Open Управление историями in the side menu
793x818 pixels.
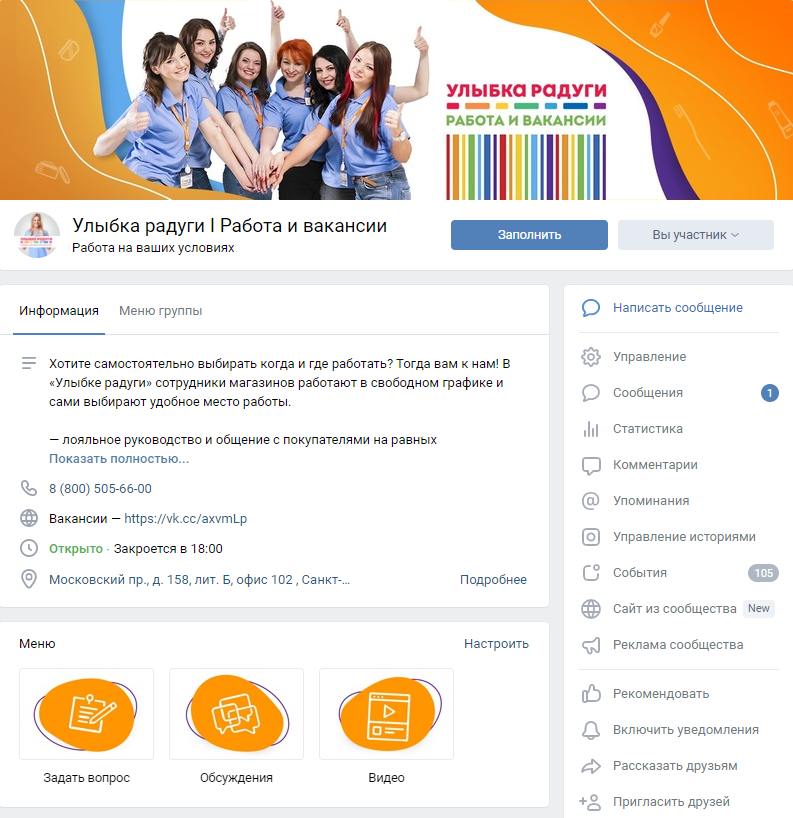(684, 537)
